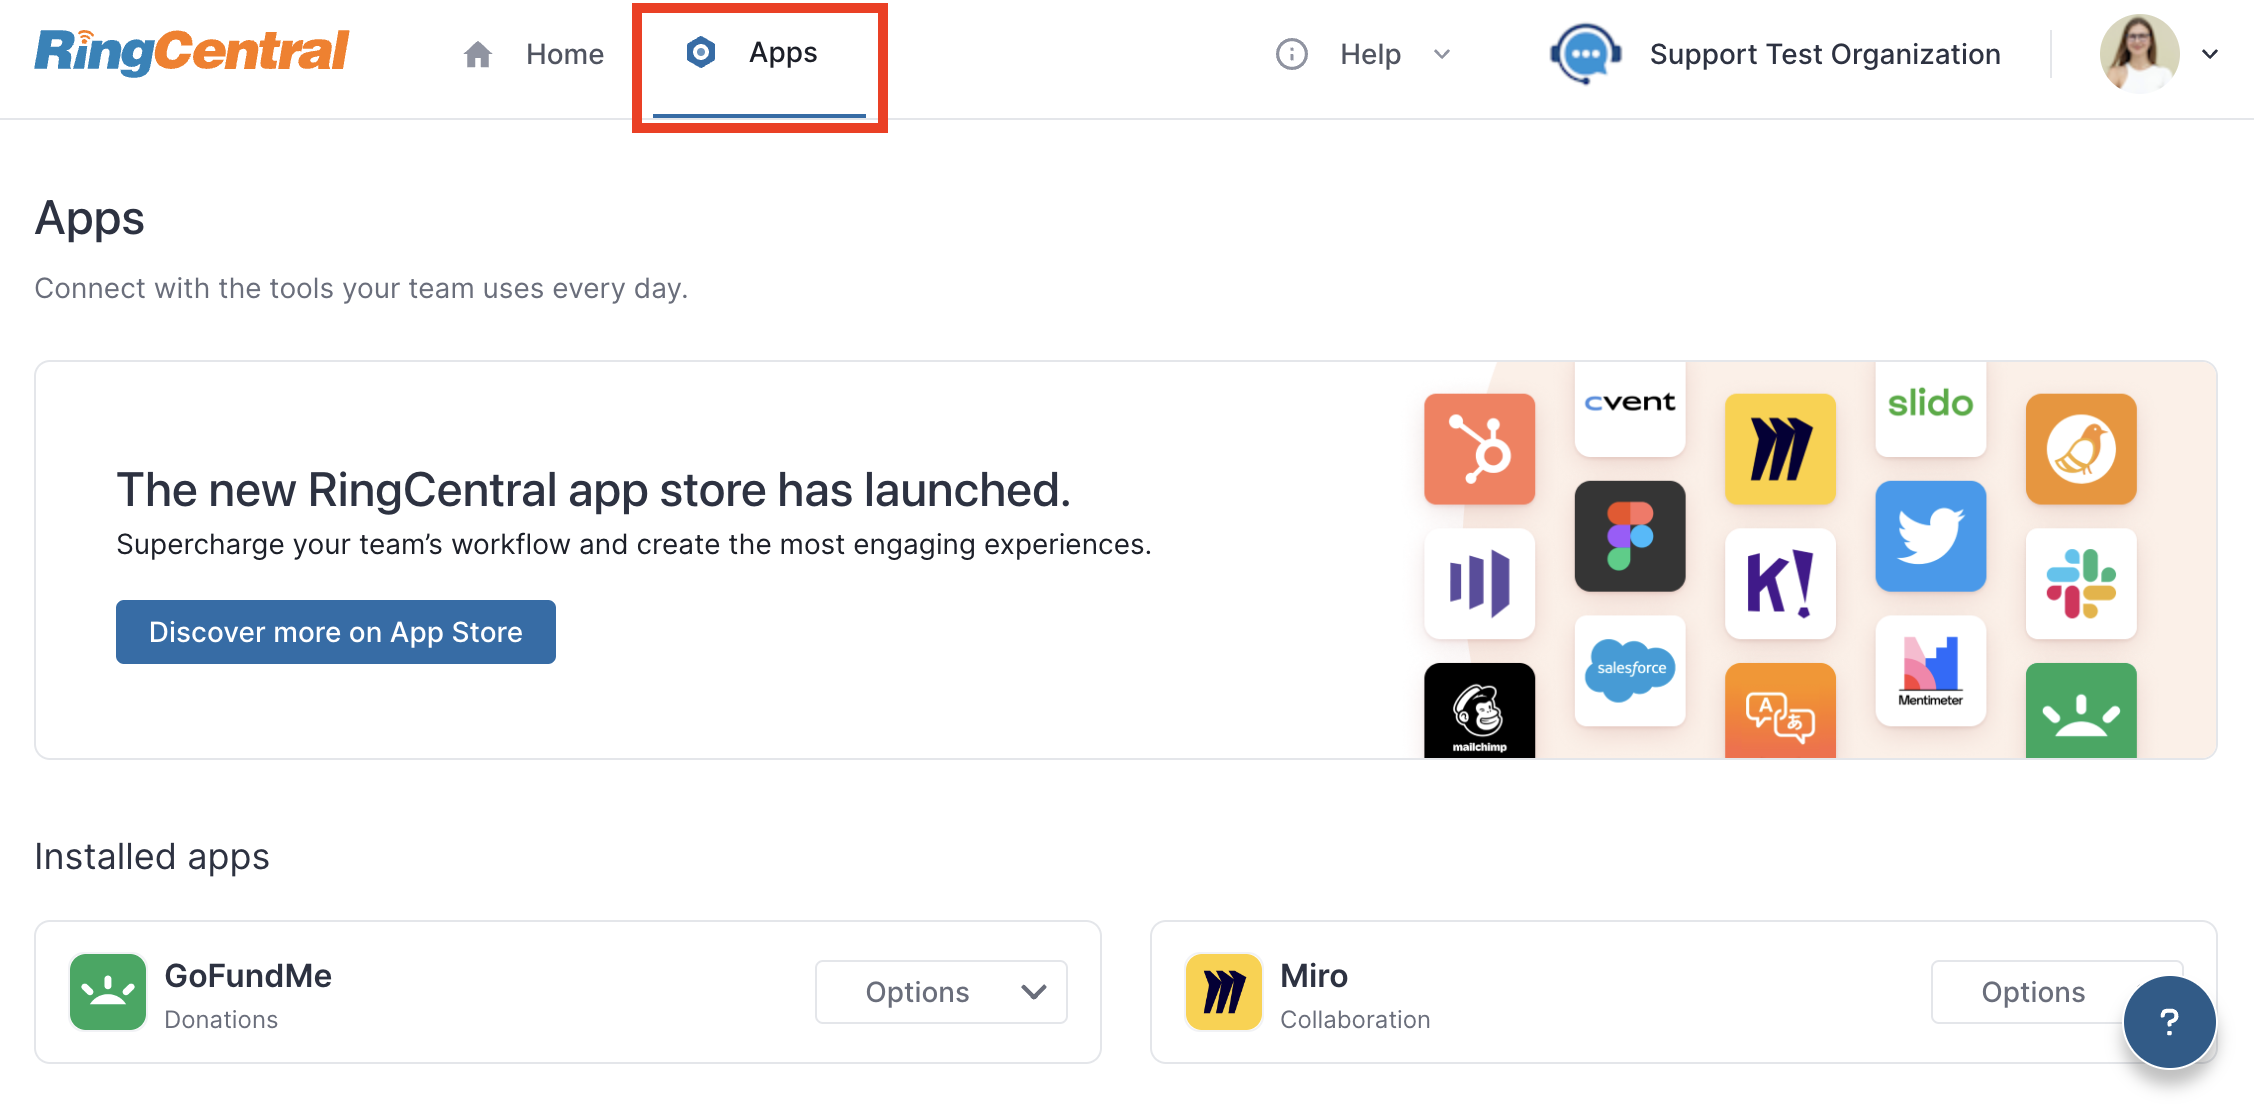Expand the Help dropdown chevron

1442,54
